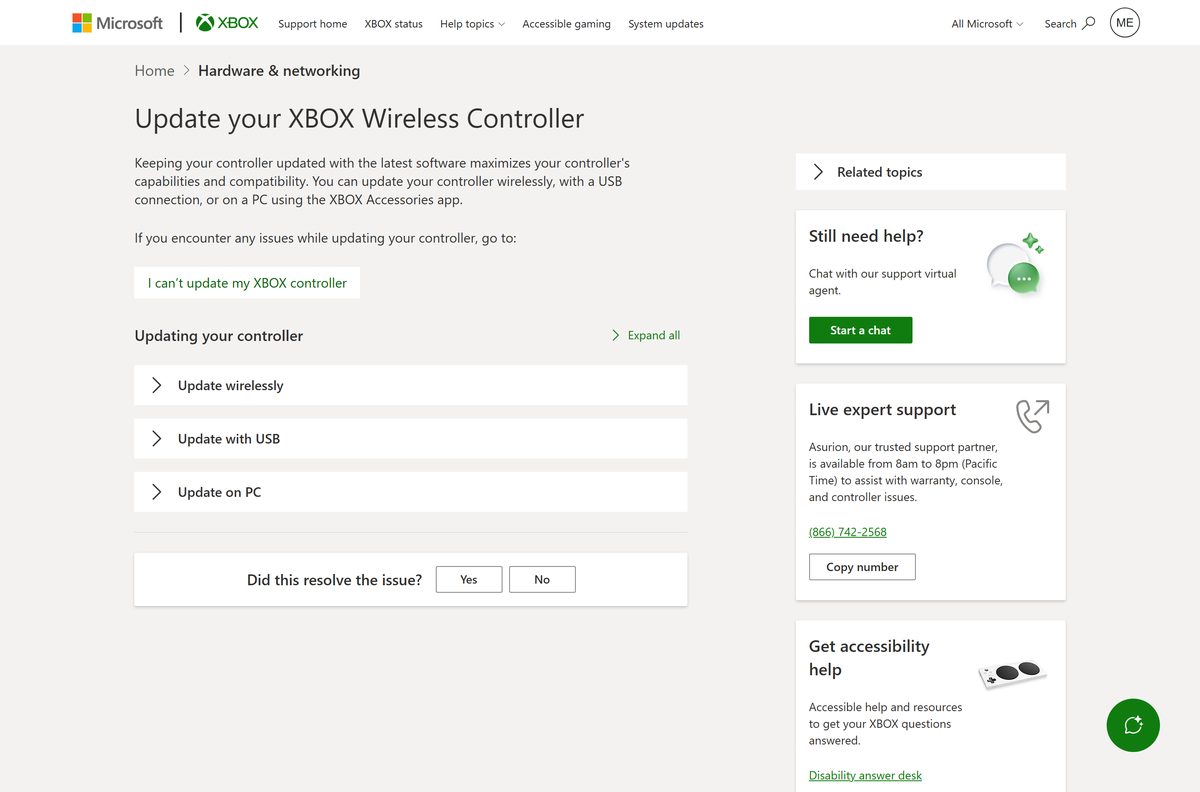
Task: Open System updates
Action: pos(666,24)
